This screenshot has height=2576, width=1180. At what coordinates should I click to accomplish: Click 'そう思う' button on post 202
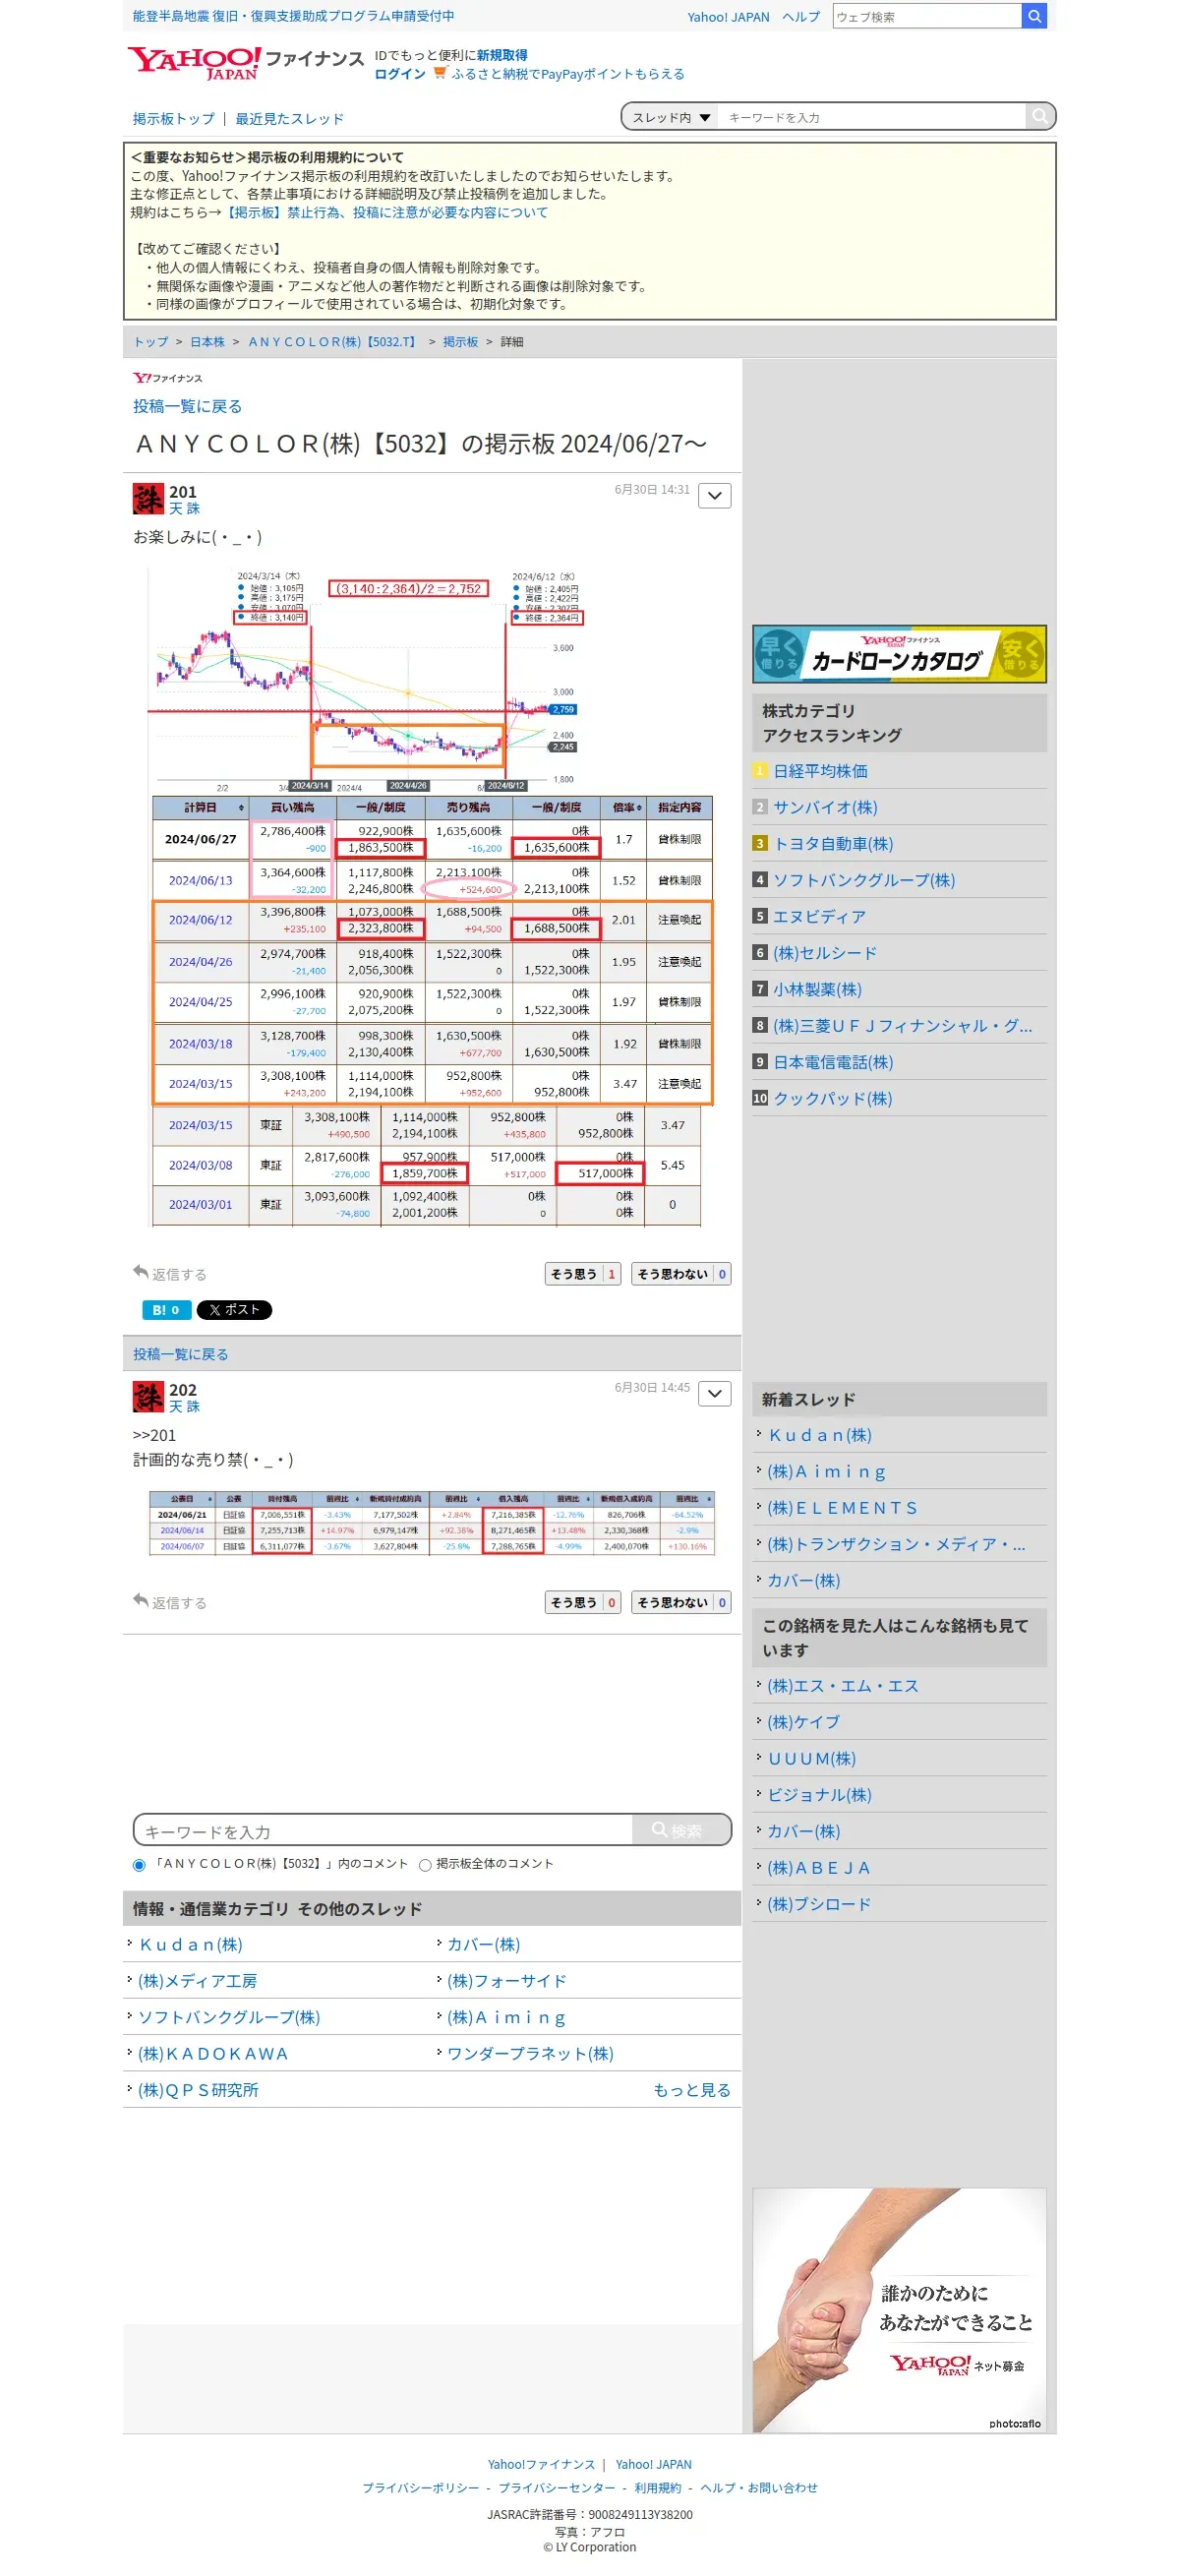click(x=583, y=1602)
